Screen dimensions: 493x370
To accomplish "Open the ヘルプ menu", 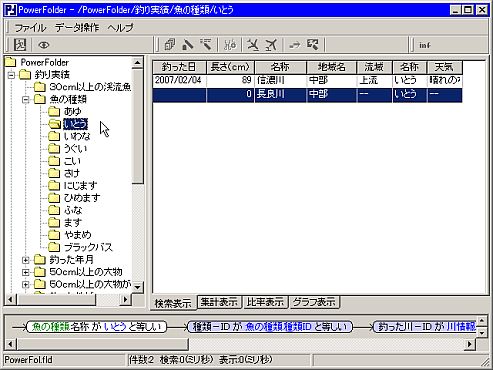I will click(121, 27).
